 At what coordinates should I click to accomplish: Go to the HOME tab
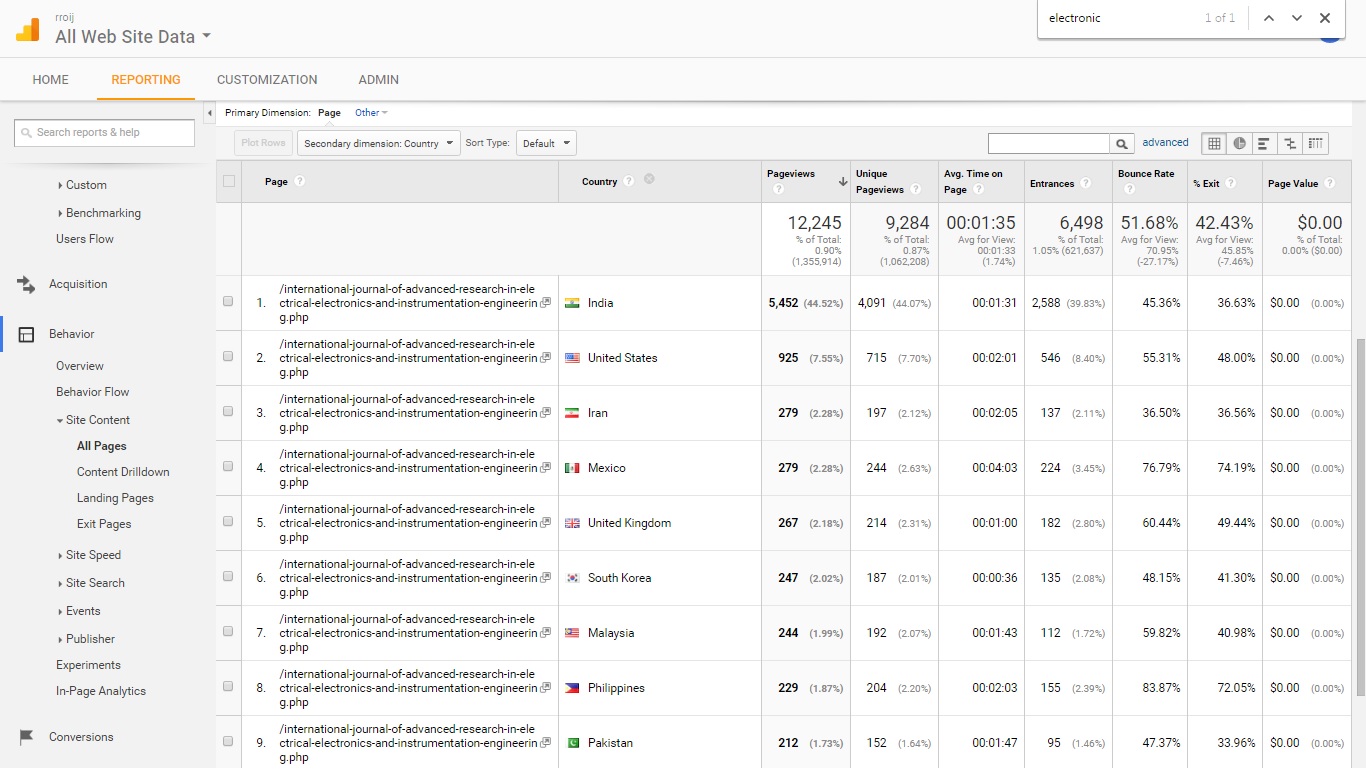click(x=51, y=80)
